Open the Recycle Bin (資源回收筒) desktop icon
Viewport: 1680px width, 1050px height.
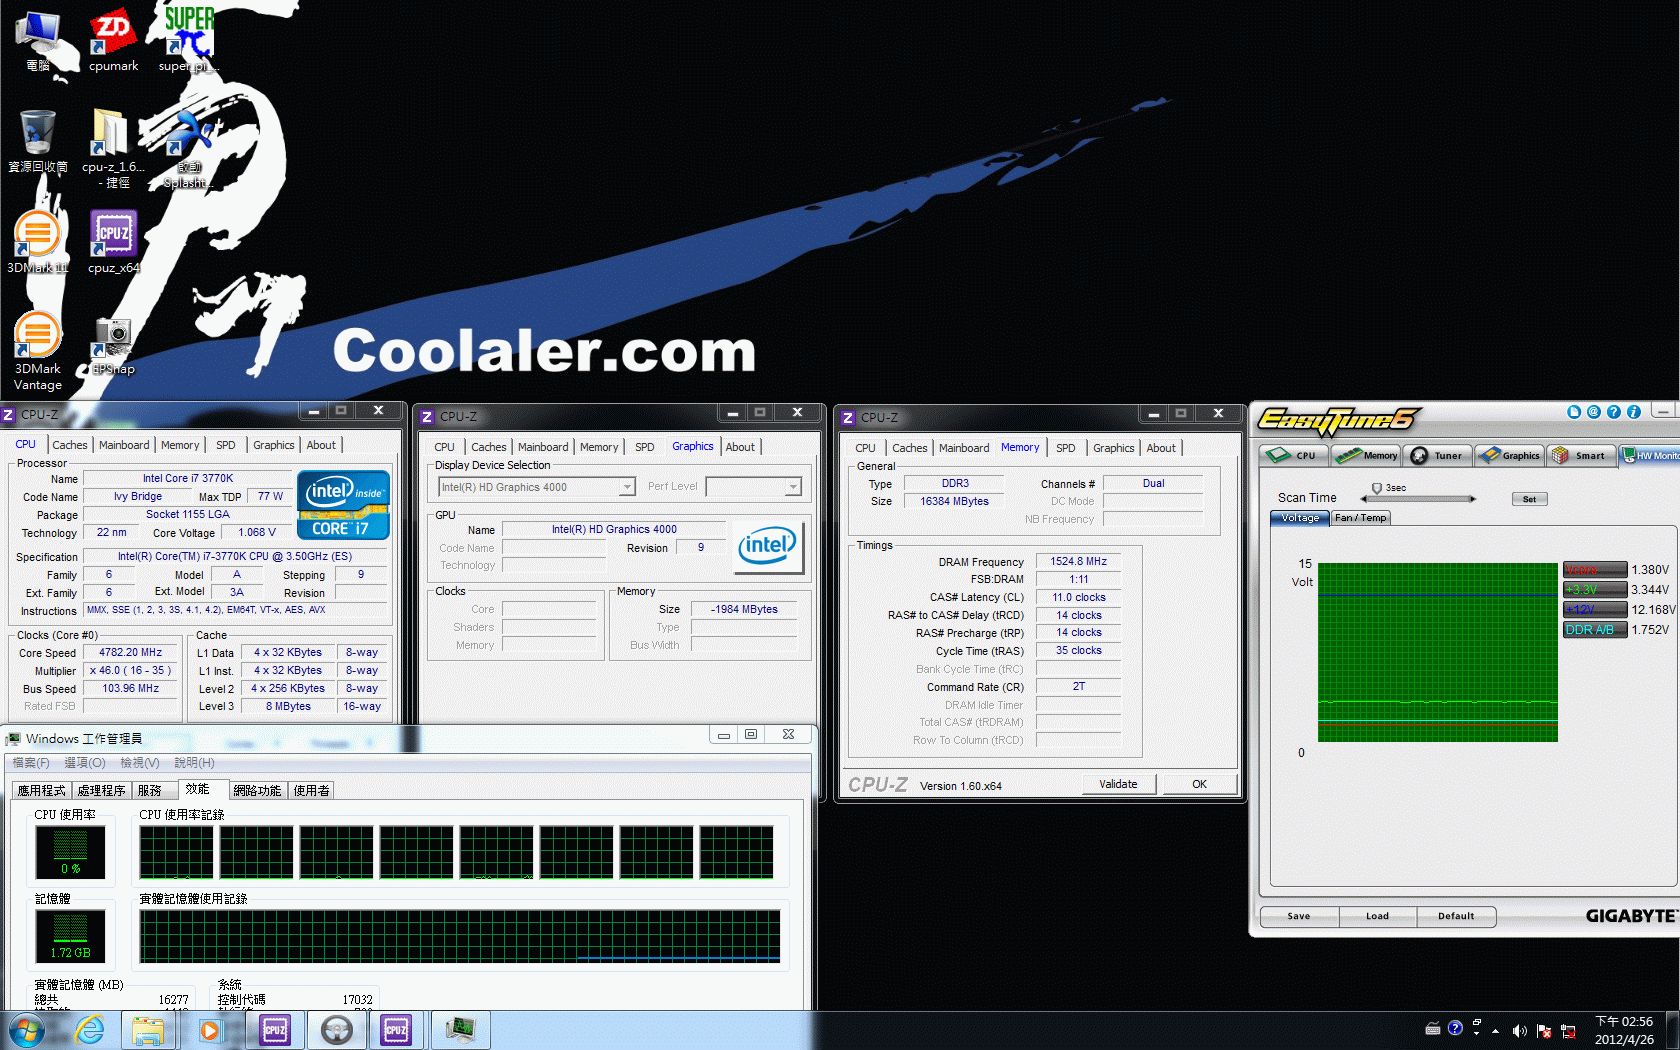[38, 141]
